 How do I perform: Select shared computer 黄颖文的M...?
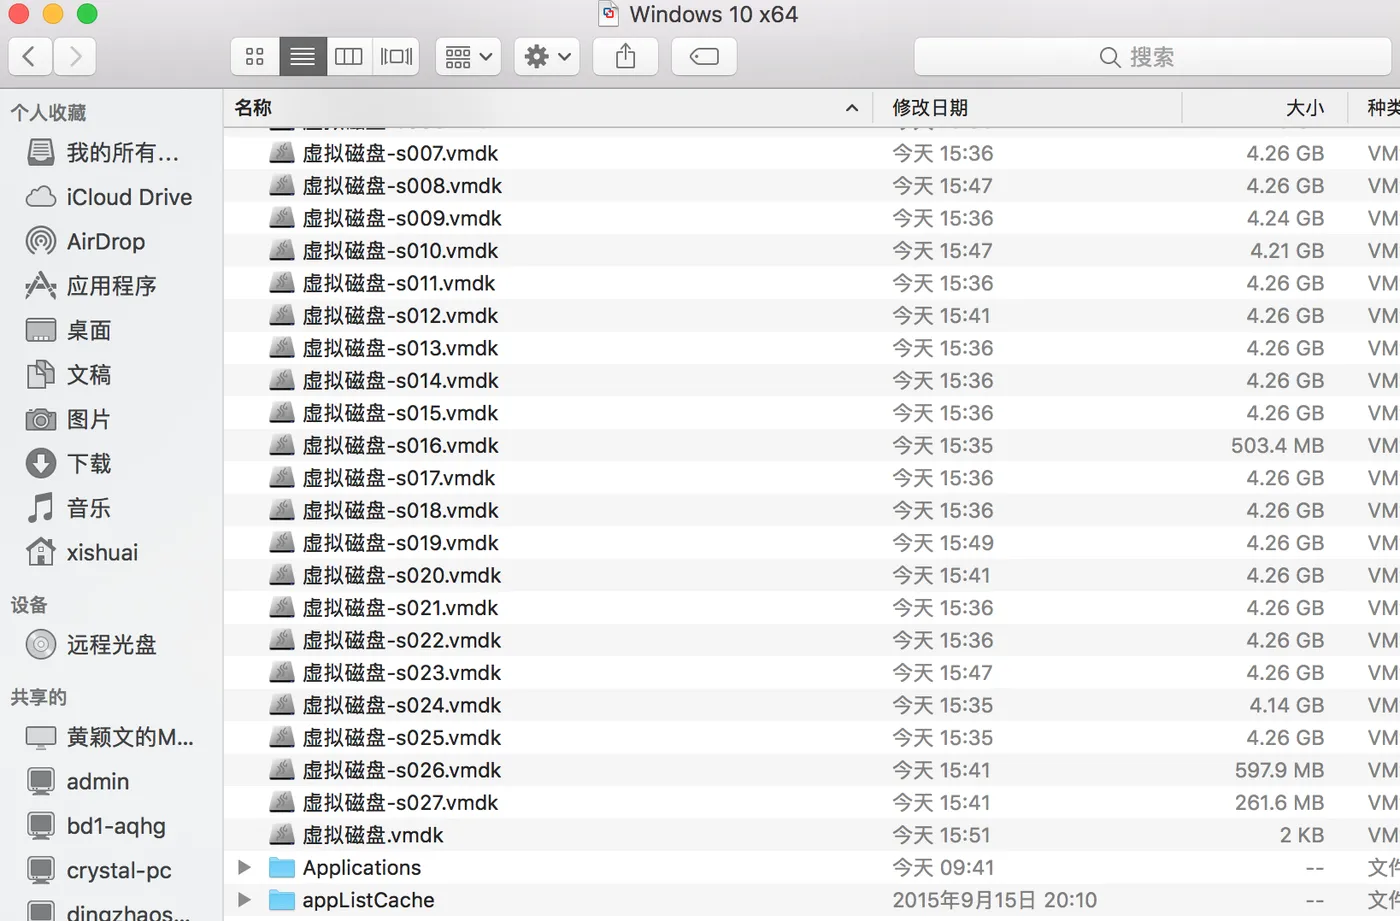click(110, 737)
